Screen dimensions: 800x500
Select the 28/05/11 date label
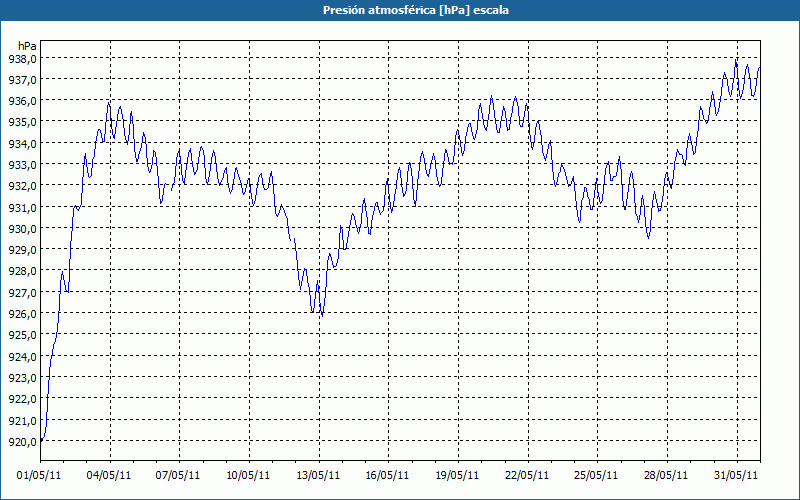click(666, 476)
